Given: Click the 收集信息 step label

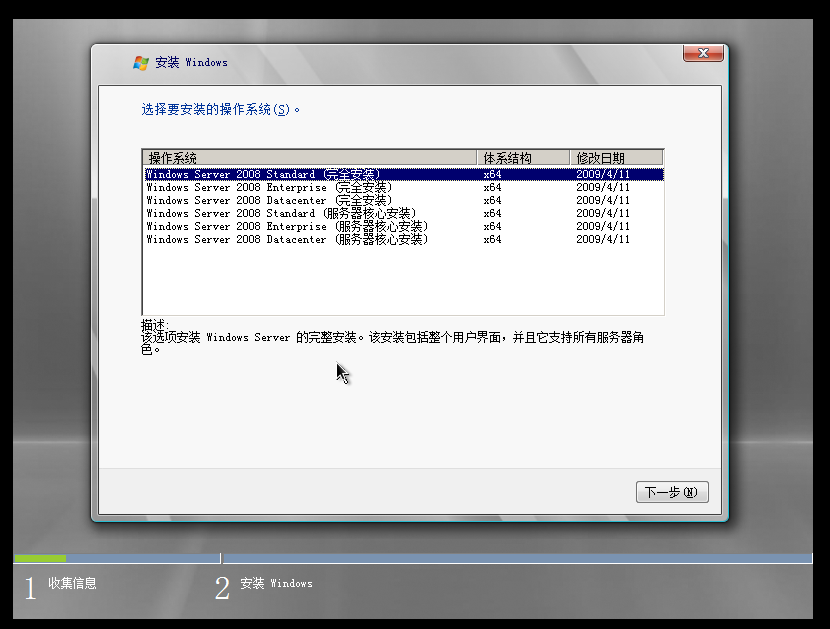Looking at the screenshot, I should (72, 583).
